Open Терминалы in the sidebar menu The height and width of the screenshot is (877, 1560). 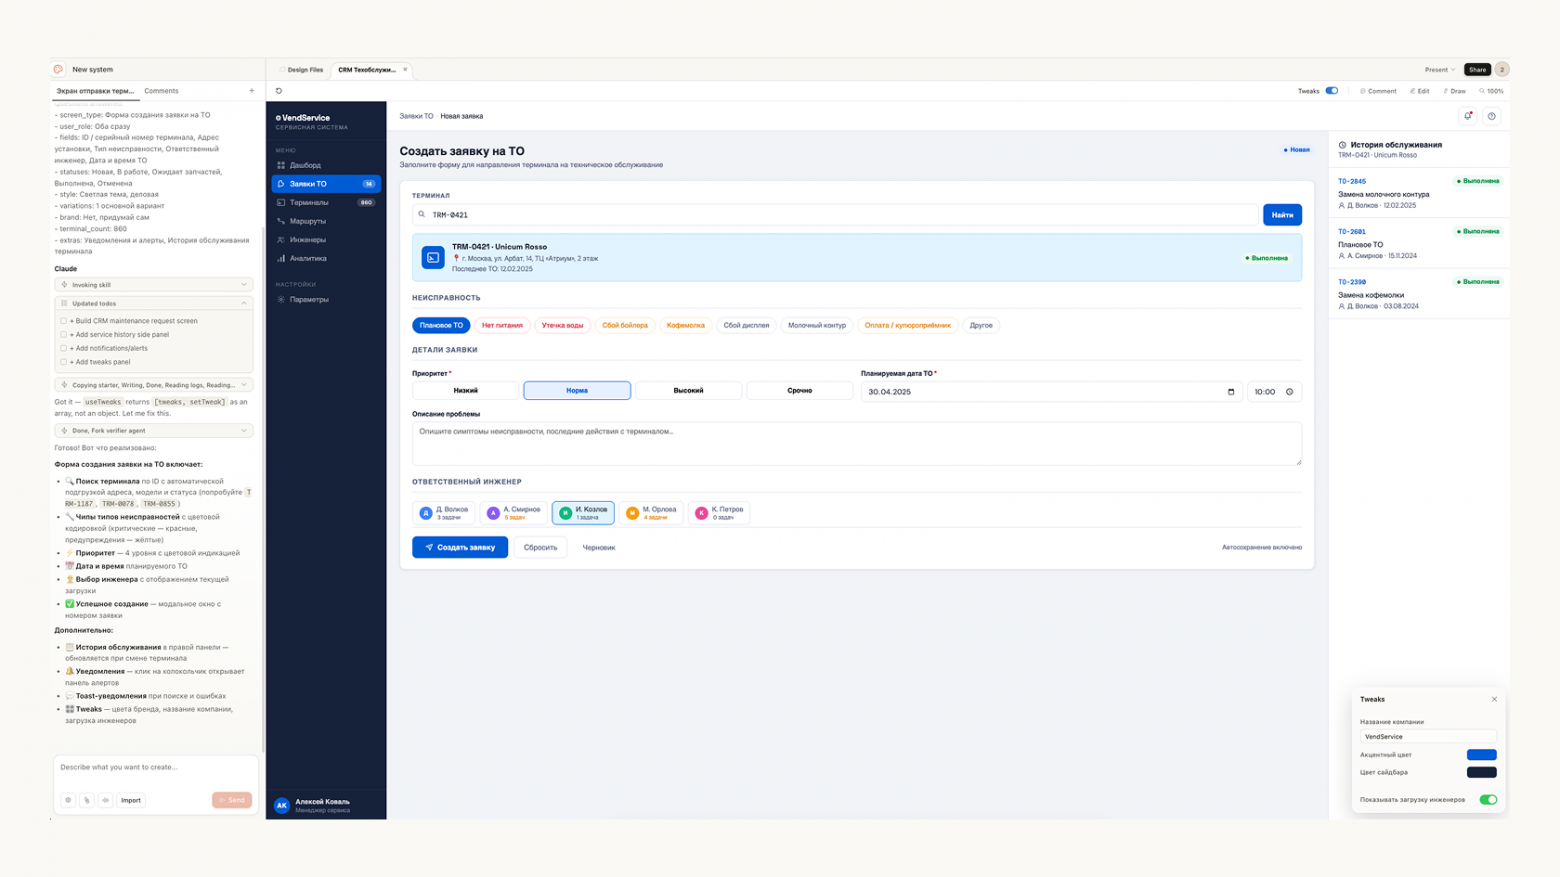tap(326, 202)
